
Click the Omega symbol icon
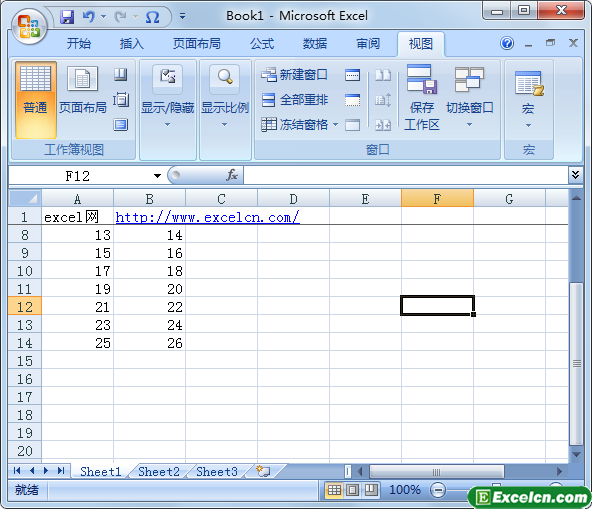tap(152, 17)
